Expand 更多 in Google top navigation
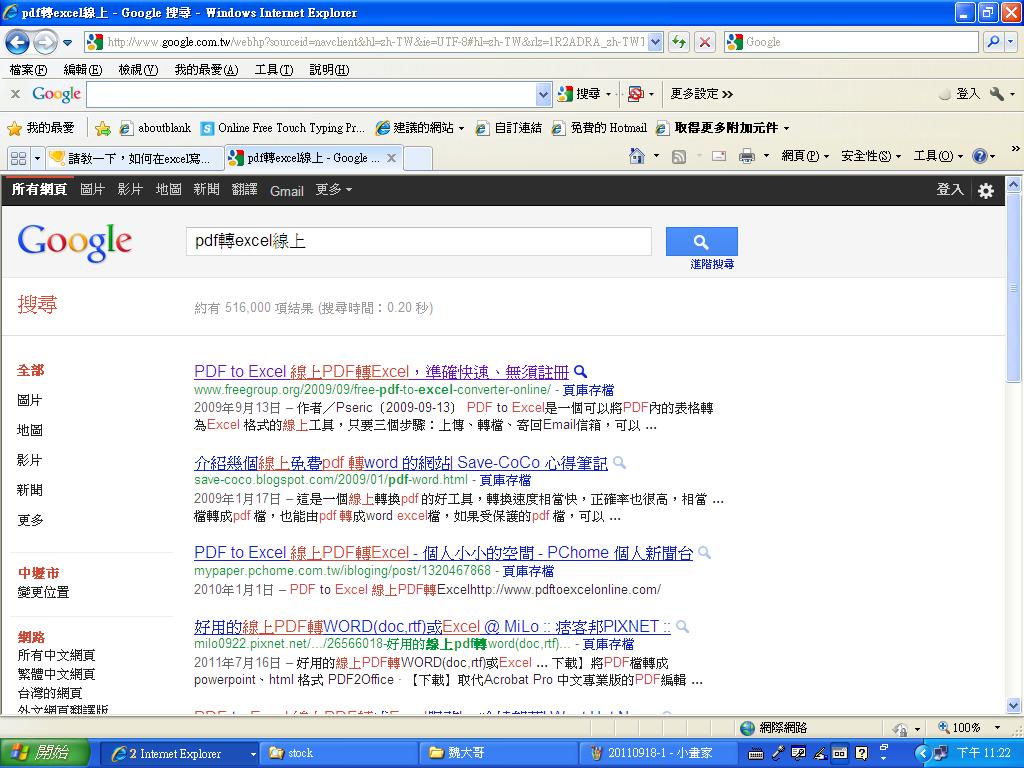 click(x=334, y=190)
